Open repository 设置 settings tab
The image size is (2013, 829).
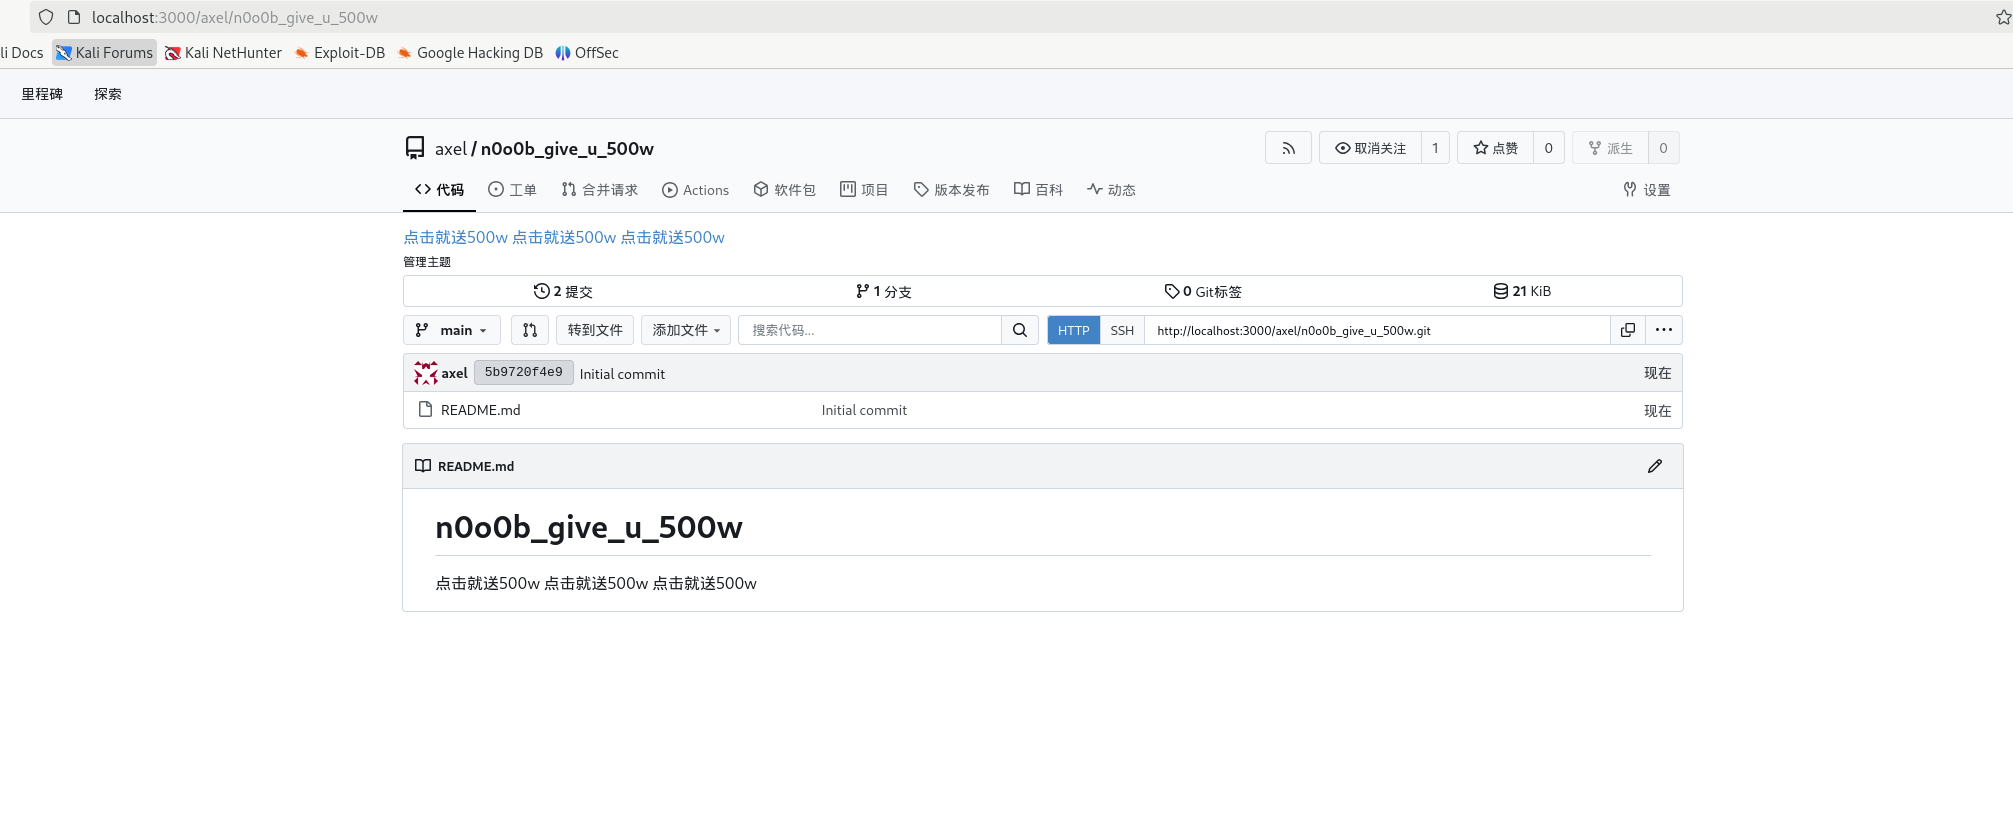pos(1647,190)
